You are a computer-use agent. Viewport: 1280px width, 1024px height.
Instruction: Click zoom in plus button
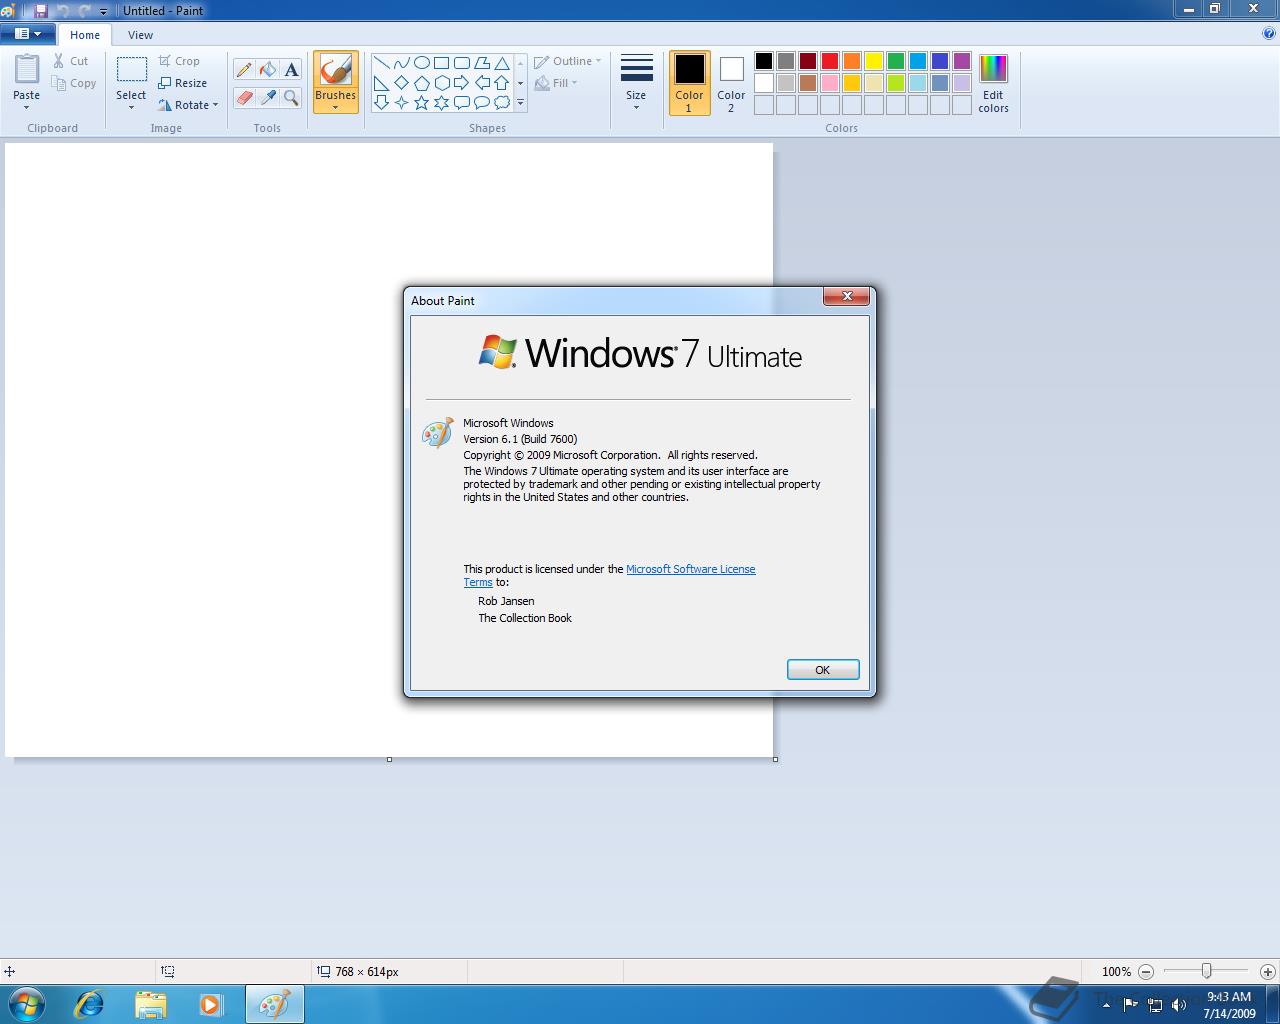[x=1267, y=971]
